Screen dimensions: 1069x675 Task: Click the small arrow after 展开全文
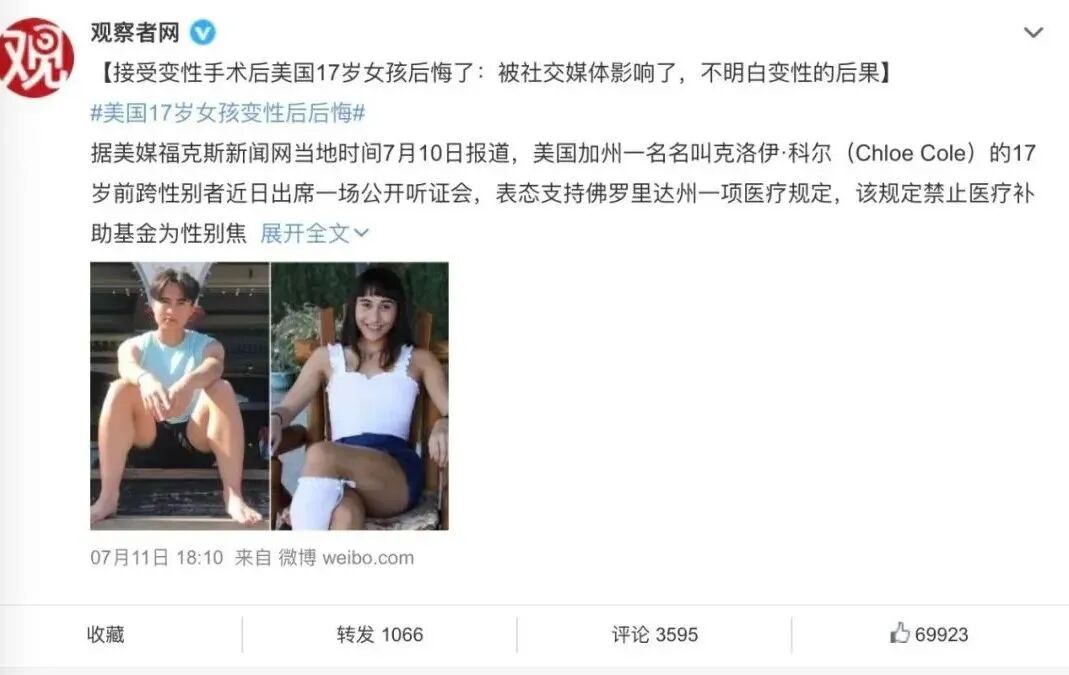click(x=361, y=233)
